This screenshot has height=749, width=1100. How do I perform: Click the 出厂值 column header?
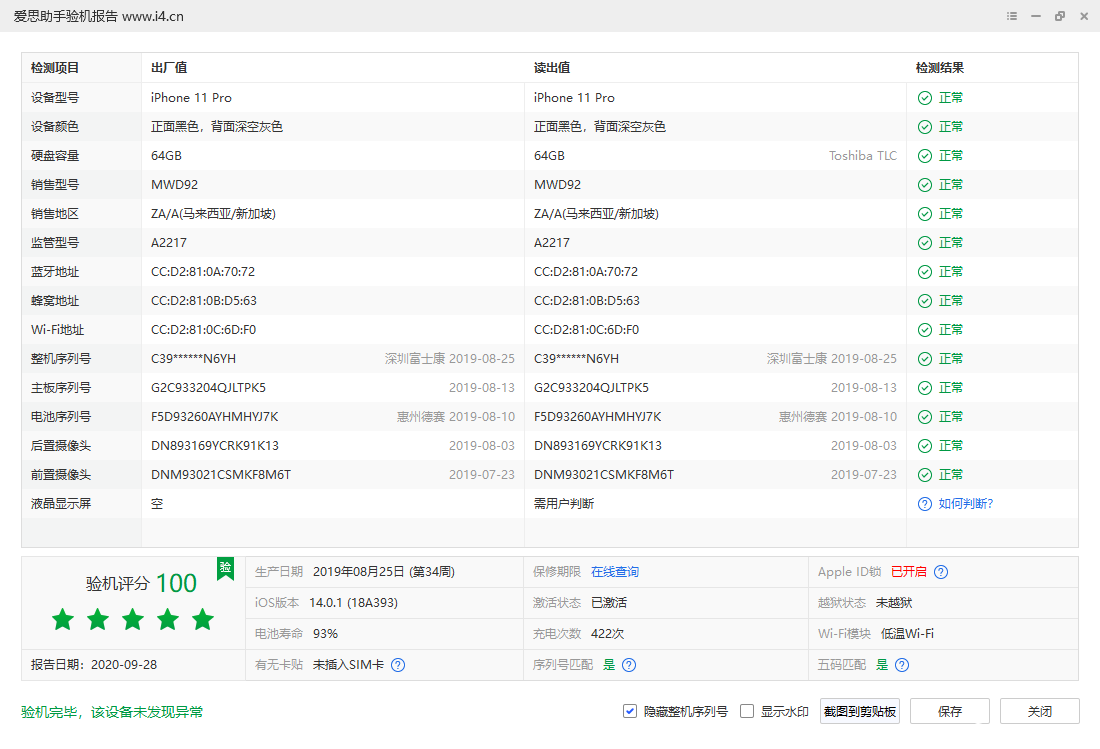pos(169,68)
